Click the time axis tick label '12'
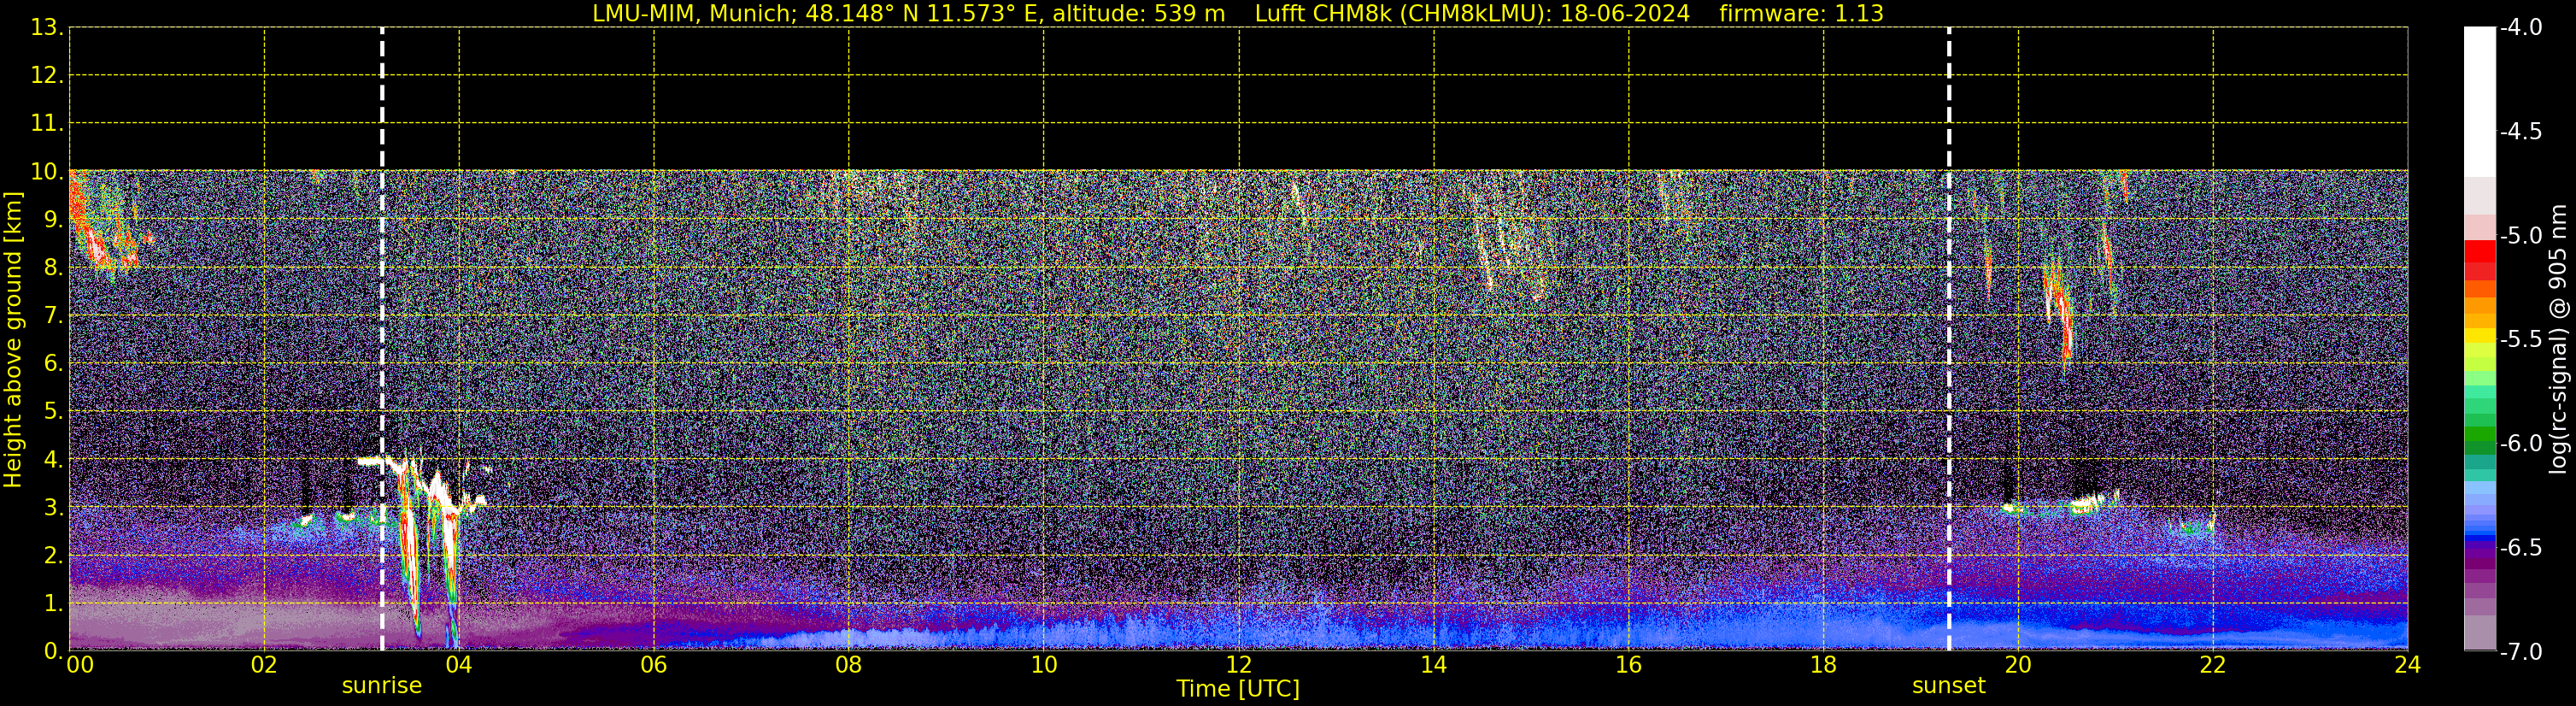This screenshot has width=2576, height=706. tap(1239, 665)
